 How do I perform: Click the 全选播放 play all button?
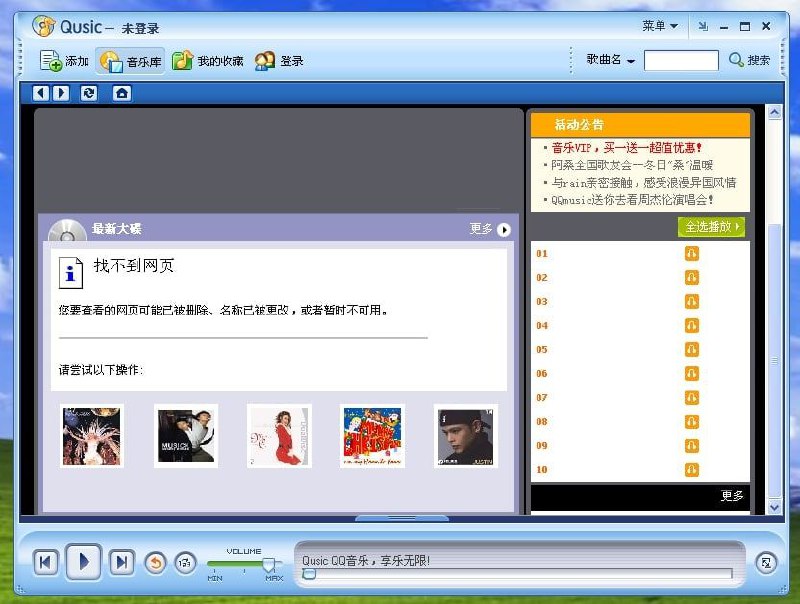[x=711, y=226]
